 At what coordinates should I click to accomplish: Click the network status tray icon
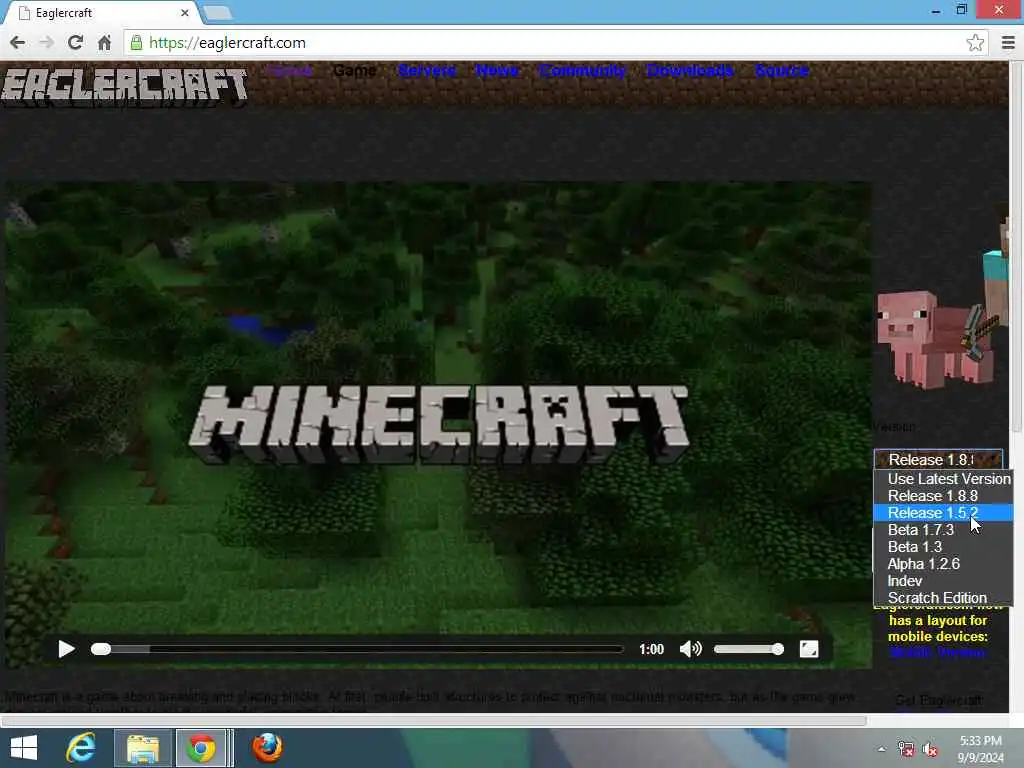tap(906, 749)
